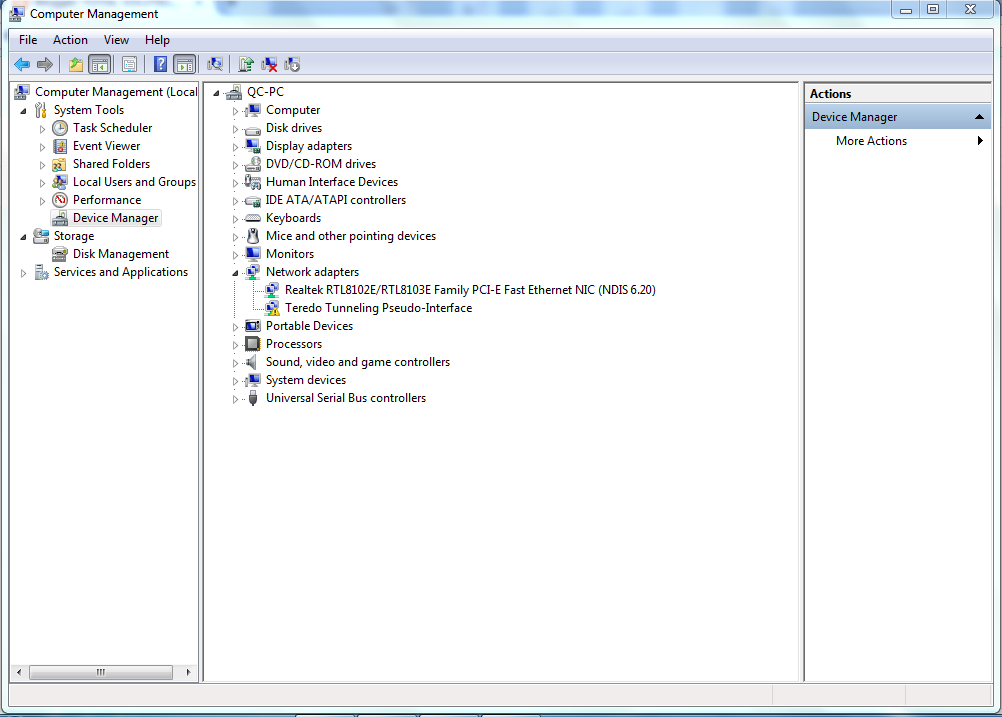Click the Performance icon in the tree
Screen dimensions: 1002x717
[x=60, y=200]
